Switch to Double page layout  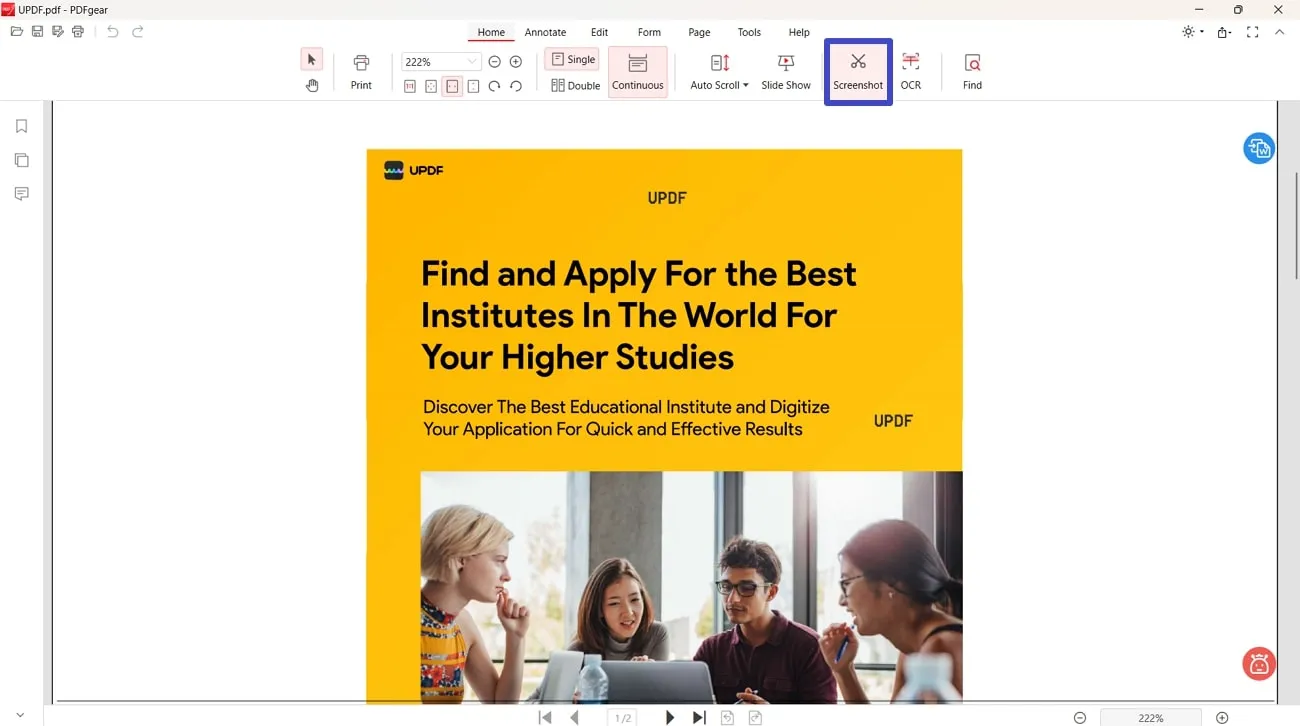(575, 85)
